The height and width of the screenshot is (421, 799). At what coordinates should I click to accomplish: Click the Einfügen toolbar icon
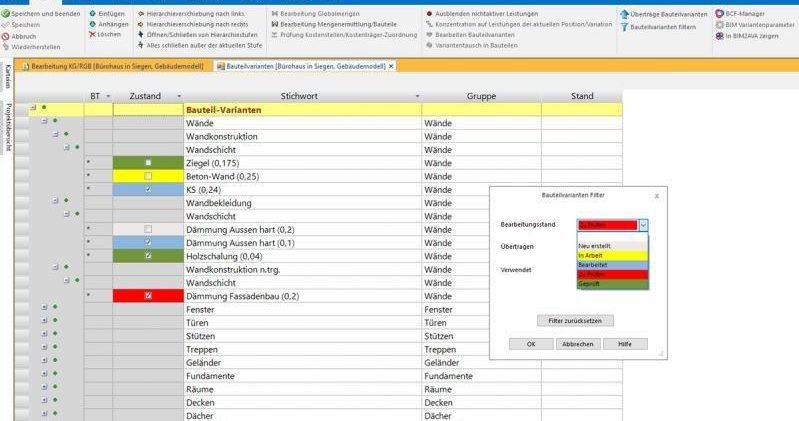(x=93, y=14)
